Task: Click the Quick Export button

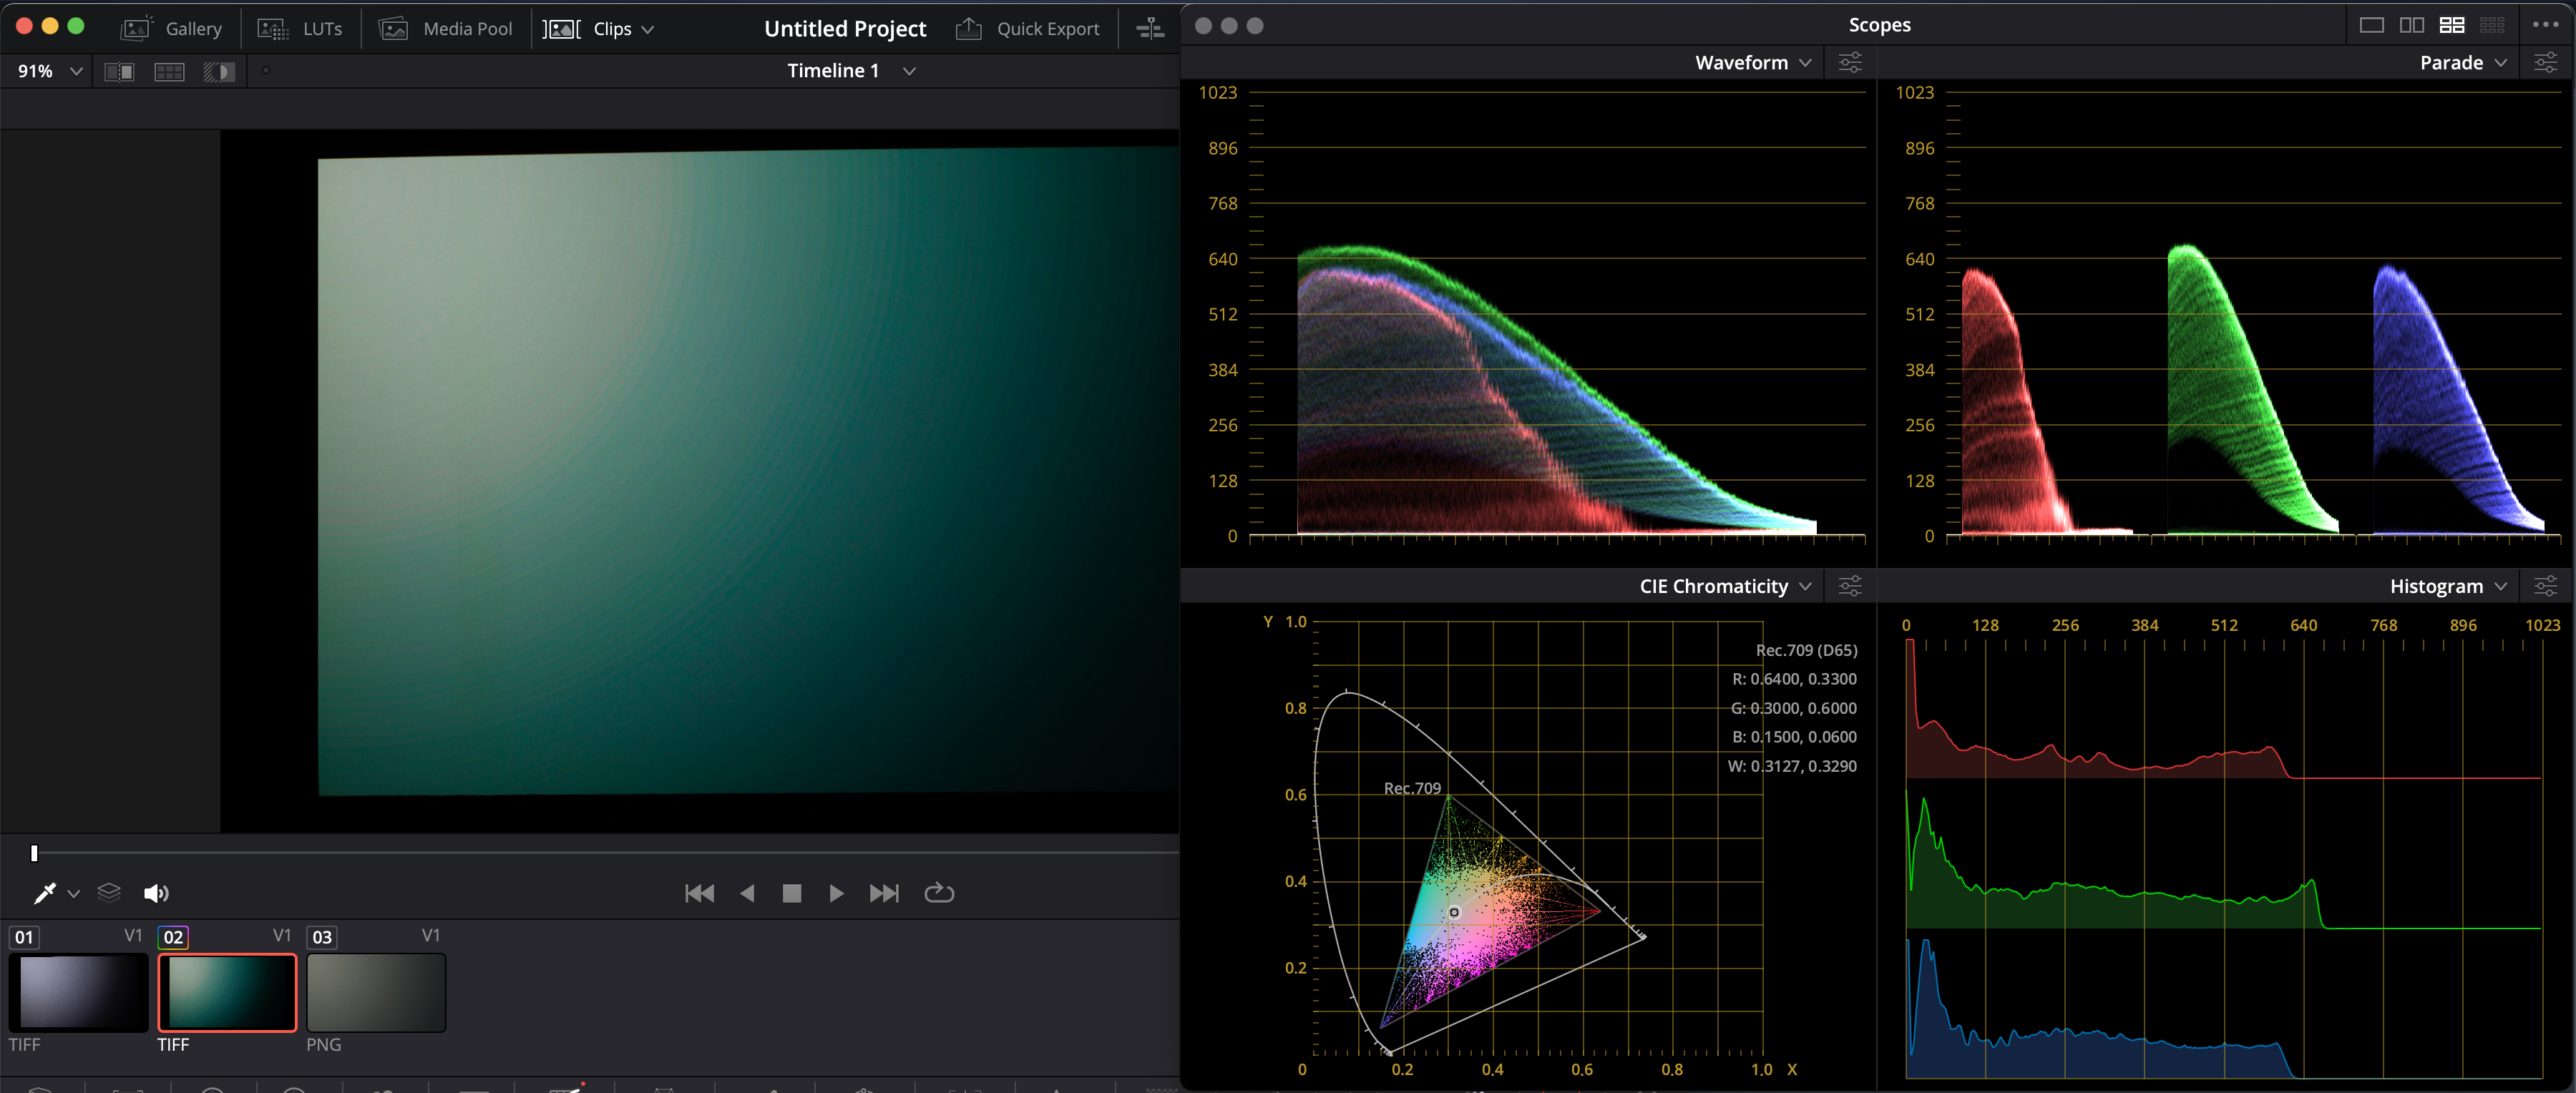Action: (1028, 29)
